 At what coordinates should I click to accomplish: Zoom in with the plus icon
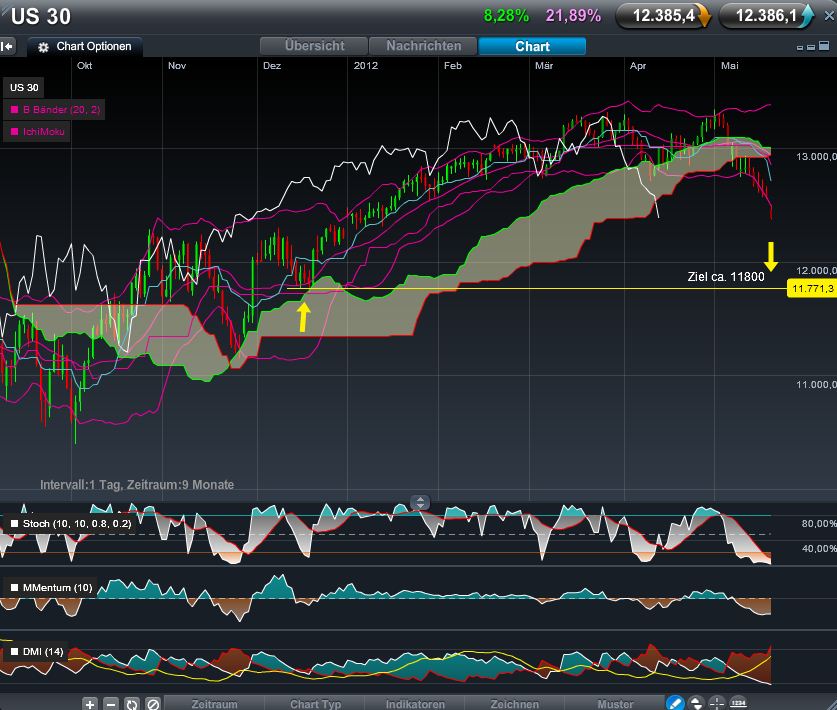(90, 704)
